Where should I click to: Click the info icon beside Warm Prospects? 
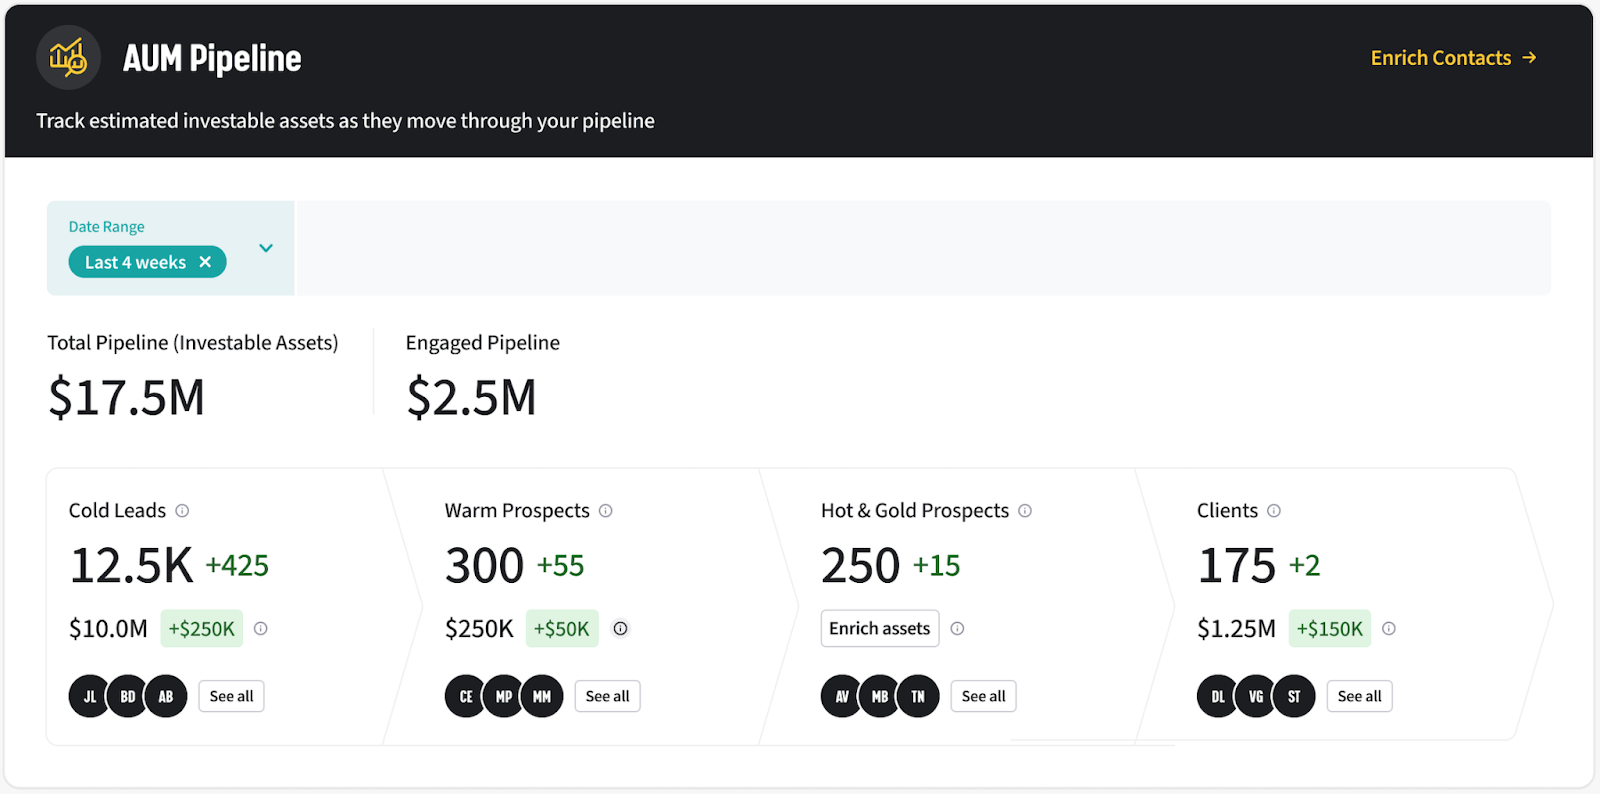point(606,511)
